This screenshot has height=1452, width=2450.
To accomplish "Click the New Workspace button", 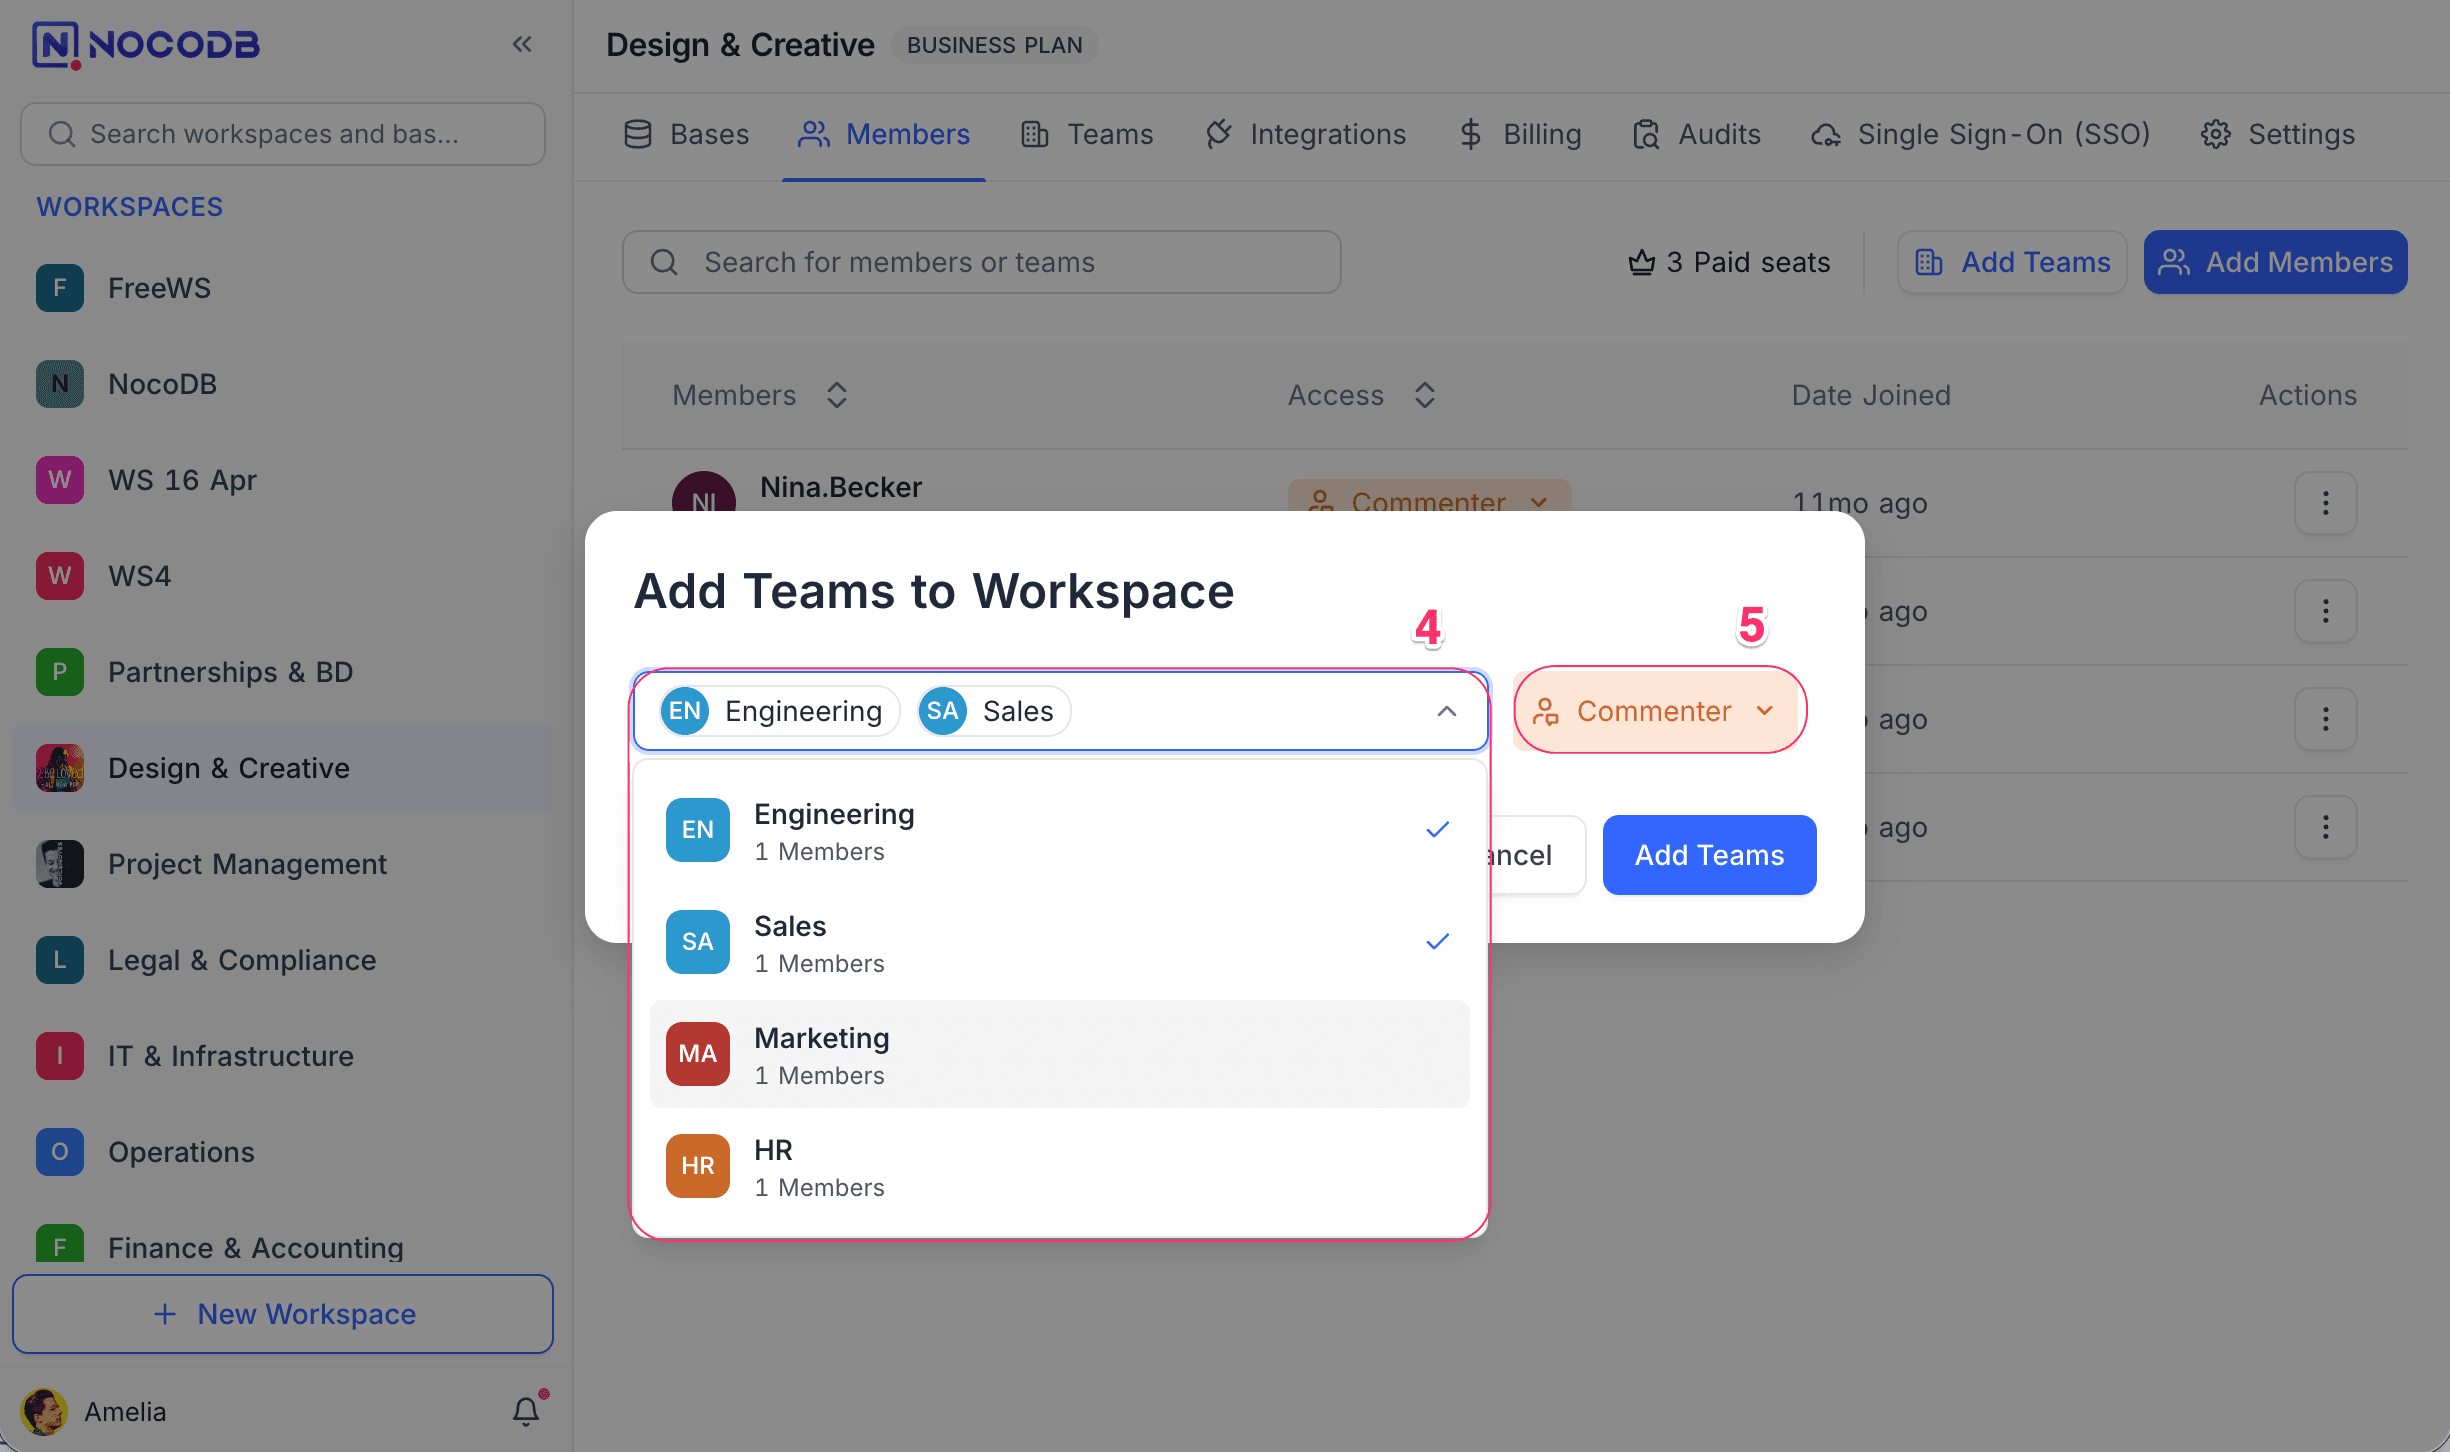I will pyautogui.click(x=283, y=1313).
